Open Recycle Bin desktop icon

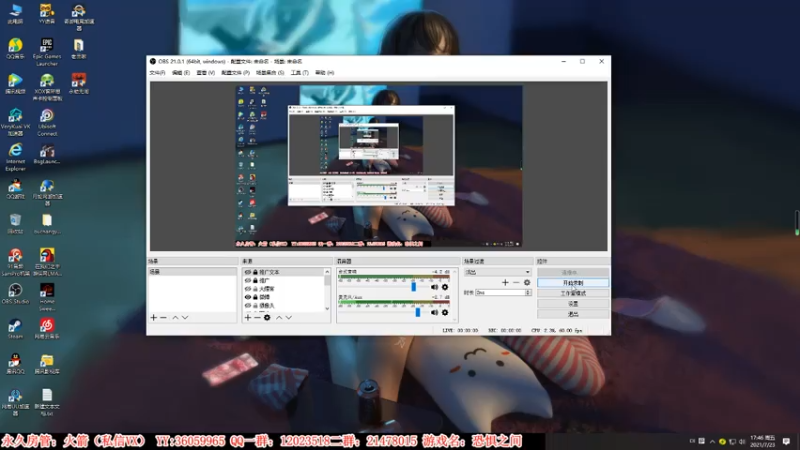15,223
